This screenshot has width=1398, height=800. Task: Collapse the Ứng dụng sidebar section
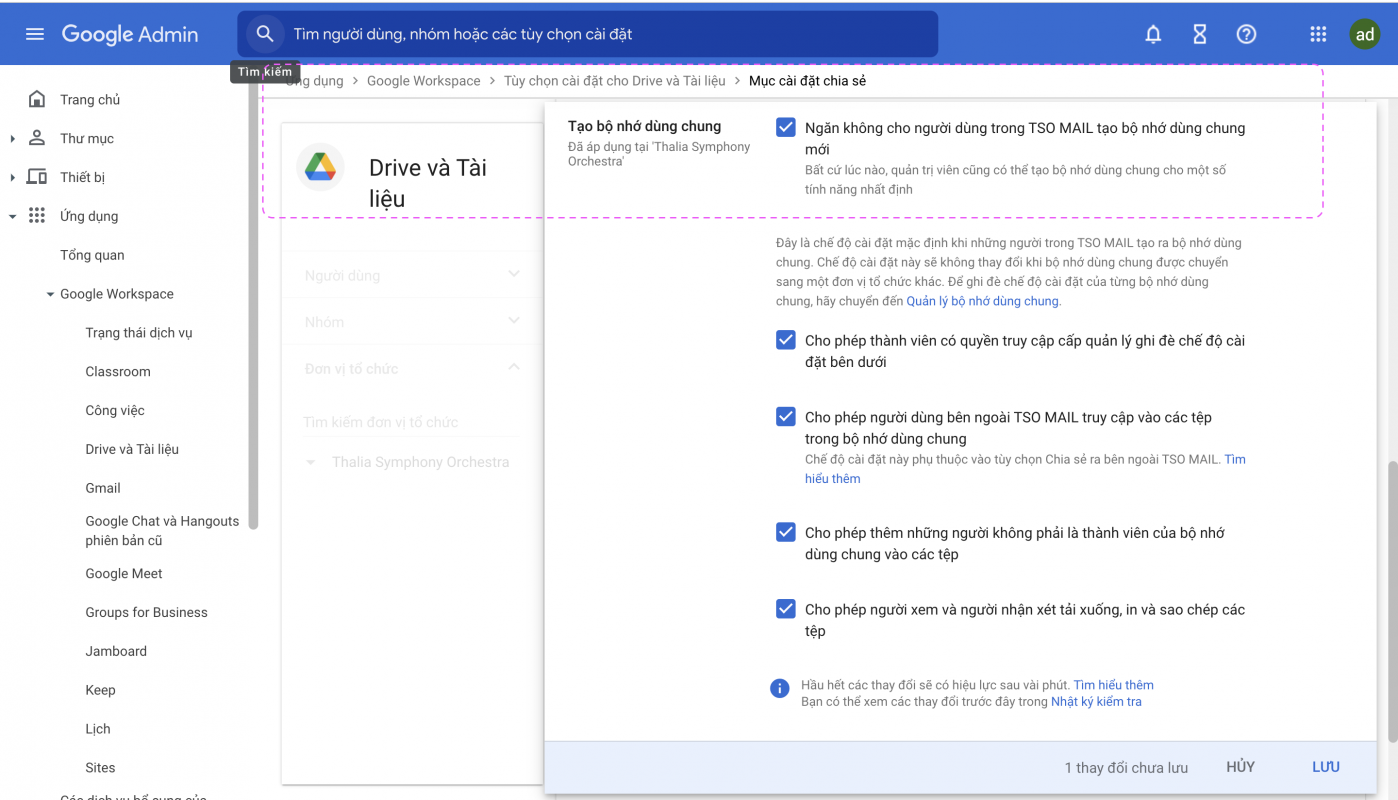[13, 216]
